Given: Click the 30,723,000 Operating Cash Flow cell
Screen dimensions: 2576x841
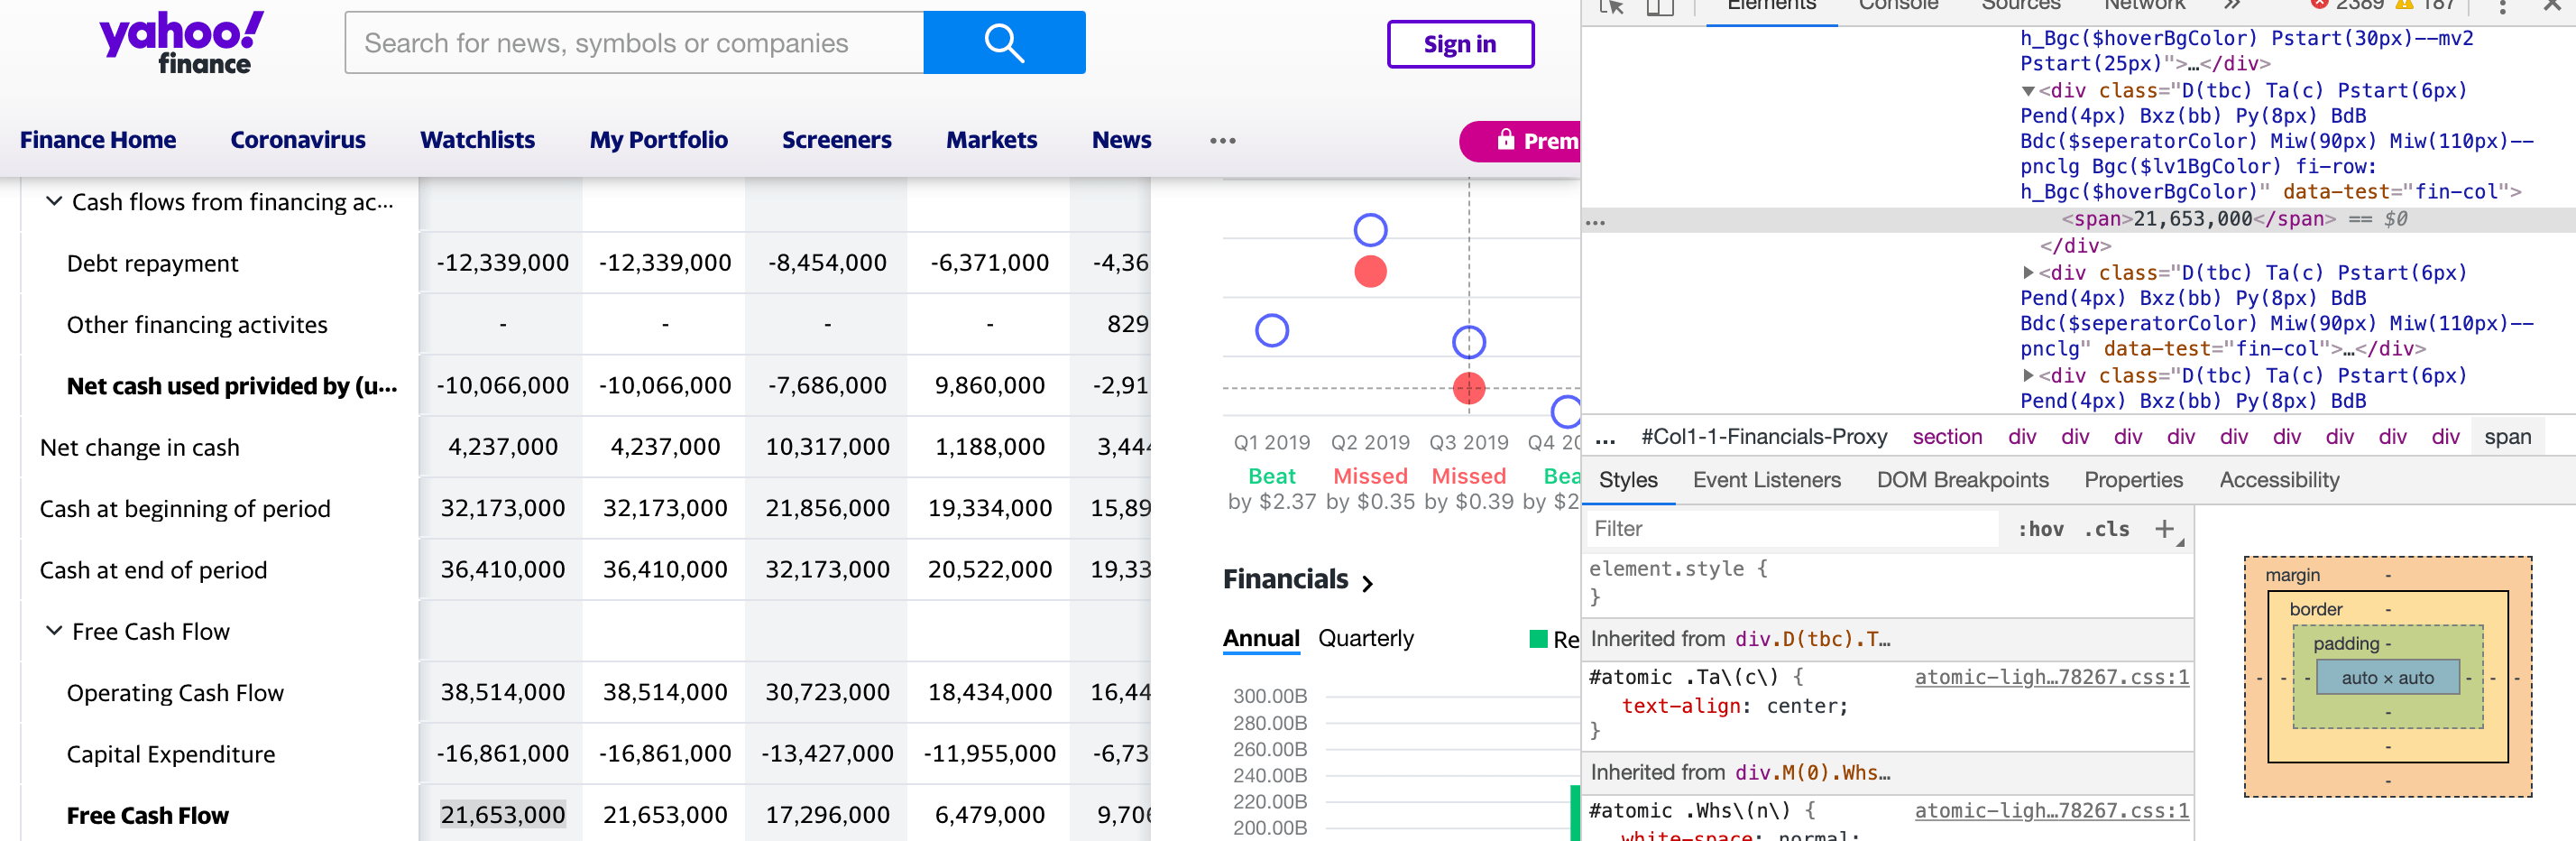Looking at the screenshot, I should (827, 692).
